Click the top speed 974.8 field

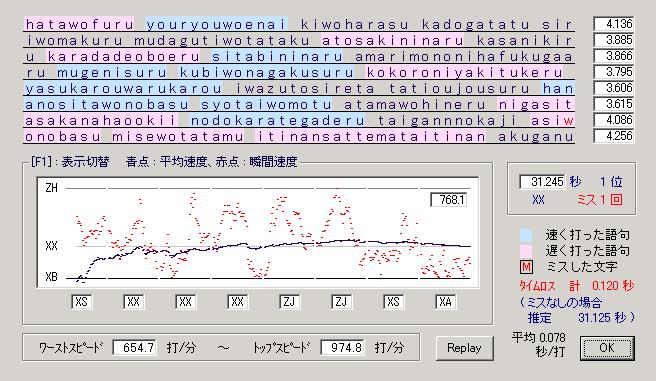[343, 348]
